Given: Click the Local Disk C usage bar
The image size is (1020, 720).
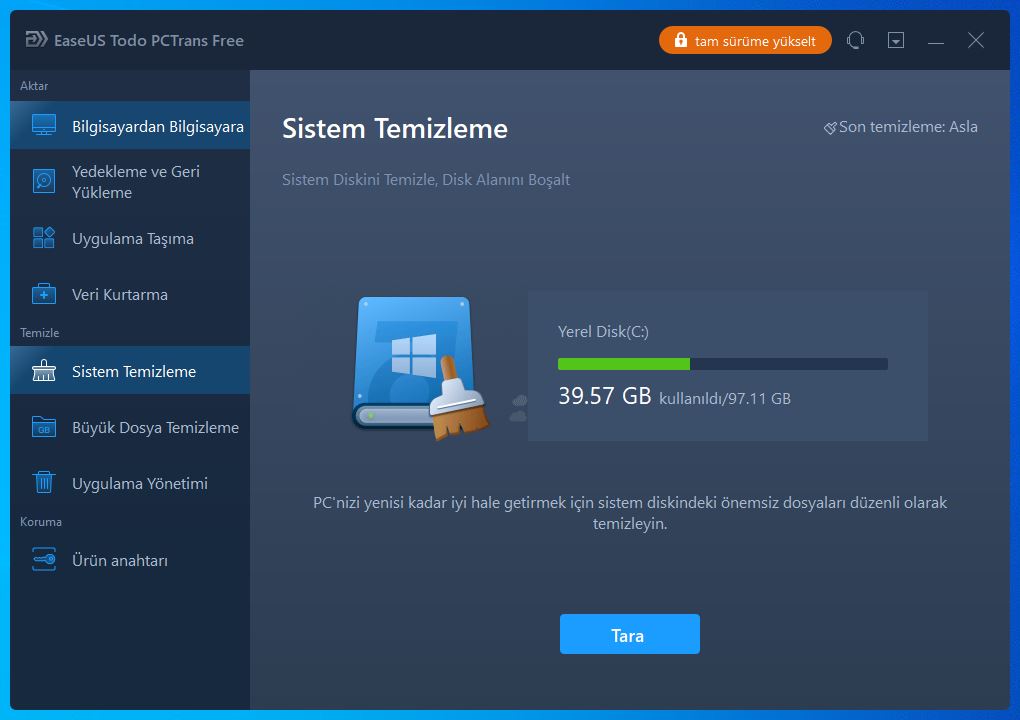Looking at the screenshot, I should point(723,364).
